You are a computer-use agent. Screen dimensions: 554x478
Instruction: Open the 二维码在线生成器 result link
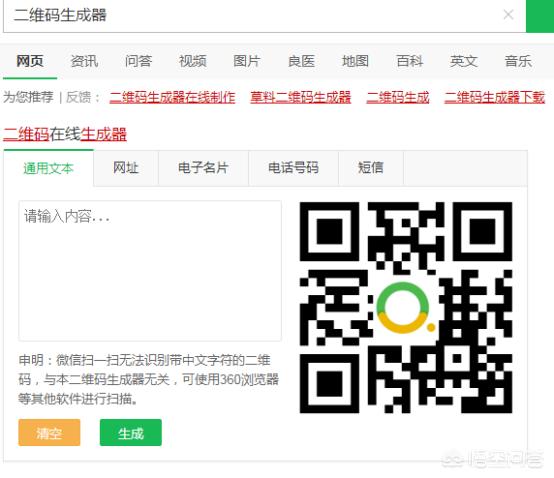point(65,134)
